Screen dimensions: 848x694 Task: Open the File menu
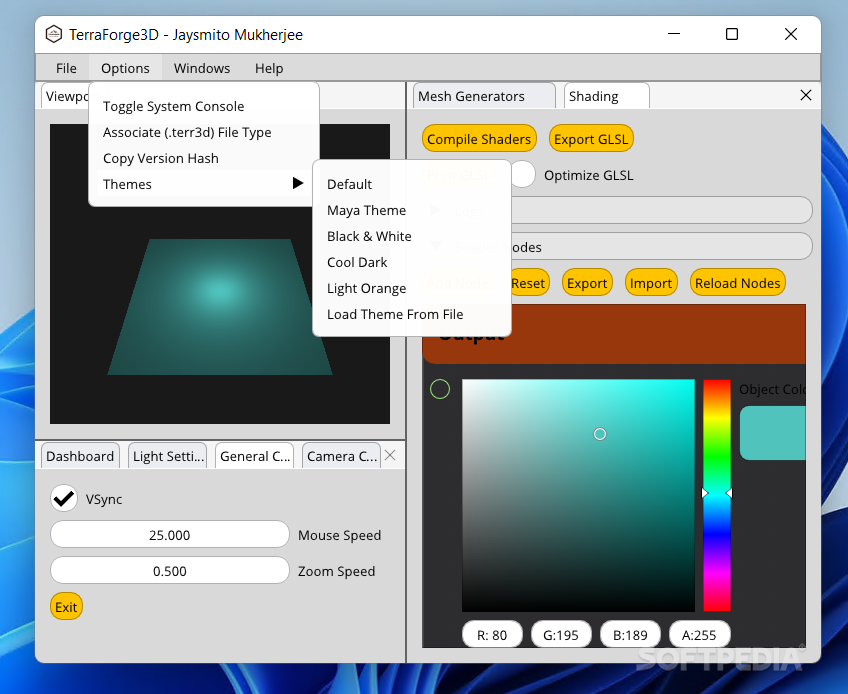pyautogui.click(x=66, y=68)
